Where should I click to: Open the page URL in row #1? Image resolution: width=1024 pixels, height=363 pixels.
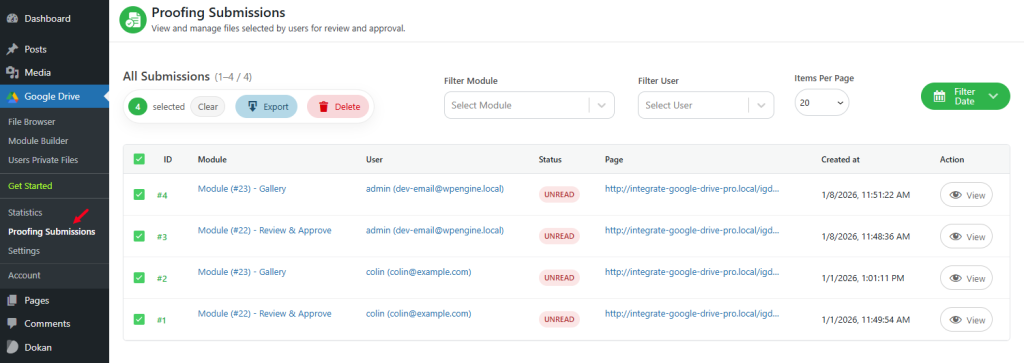(x=692, y=313)
